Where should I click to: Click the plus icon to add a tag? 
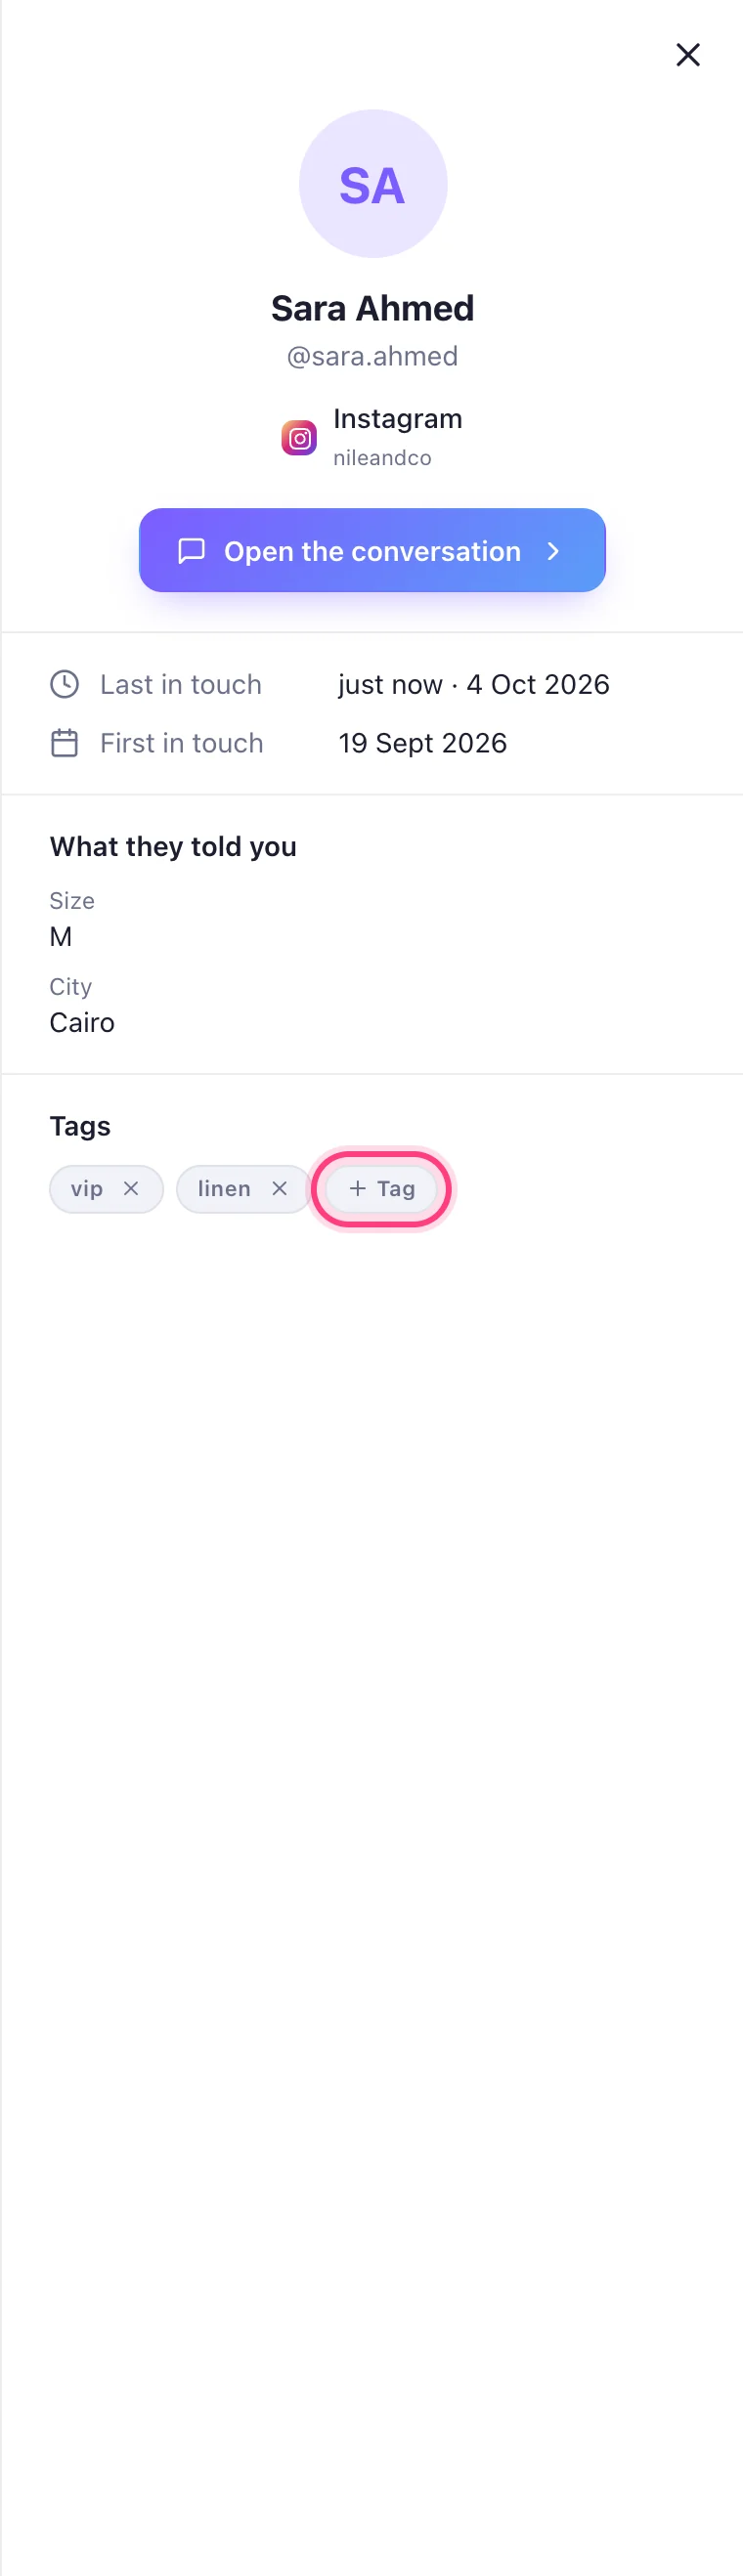[x=357, y=1188]
